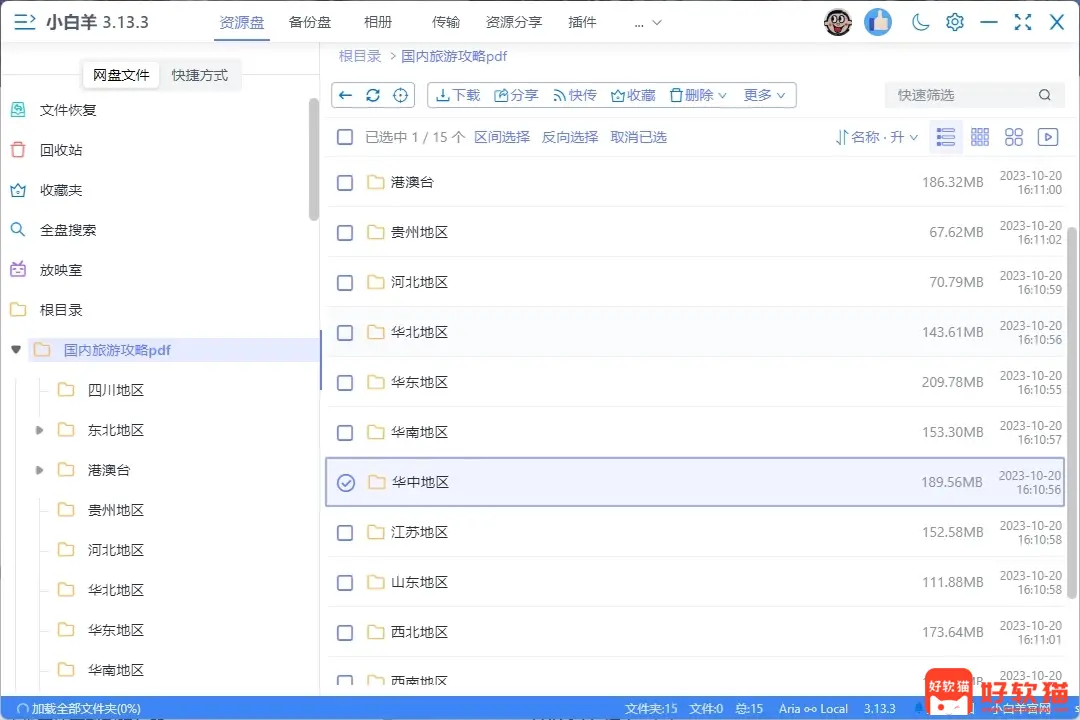Click 反向选择 invert selection link
This screenshot has height=720, width=1080.
(570, 137)
